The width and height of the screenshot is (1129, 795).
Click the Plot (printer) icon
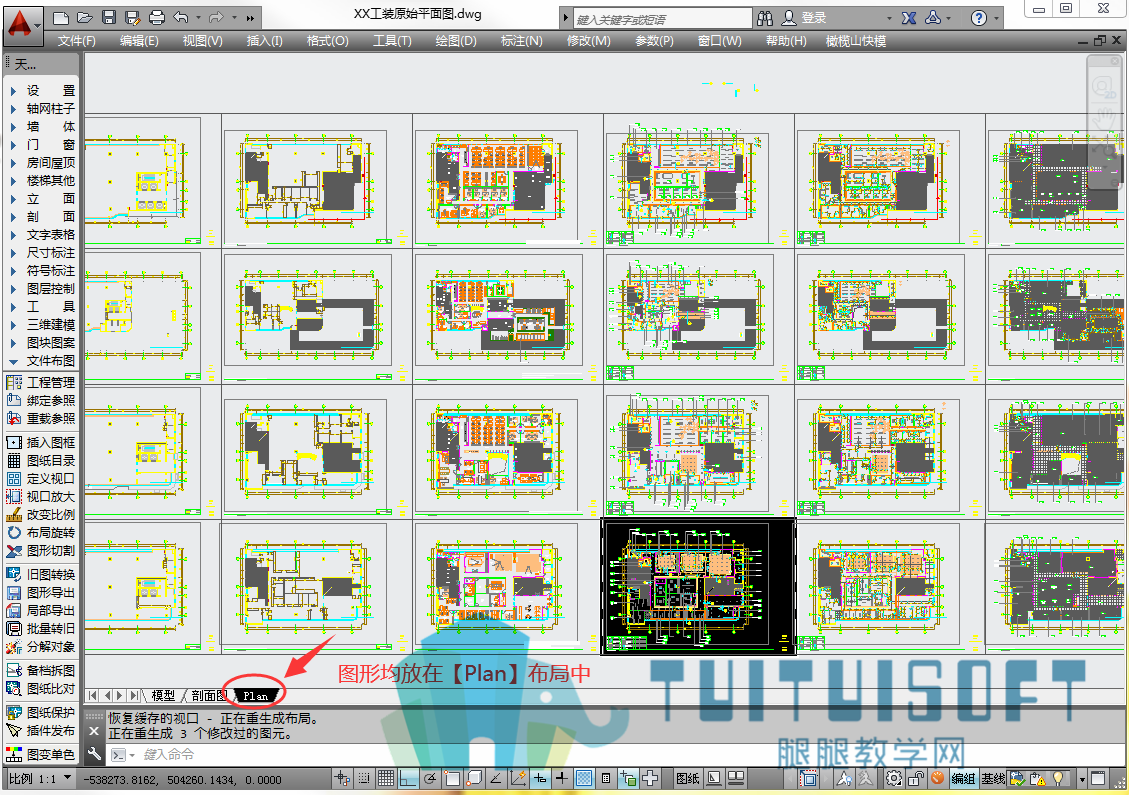156,17
